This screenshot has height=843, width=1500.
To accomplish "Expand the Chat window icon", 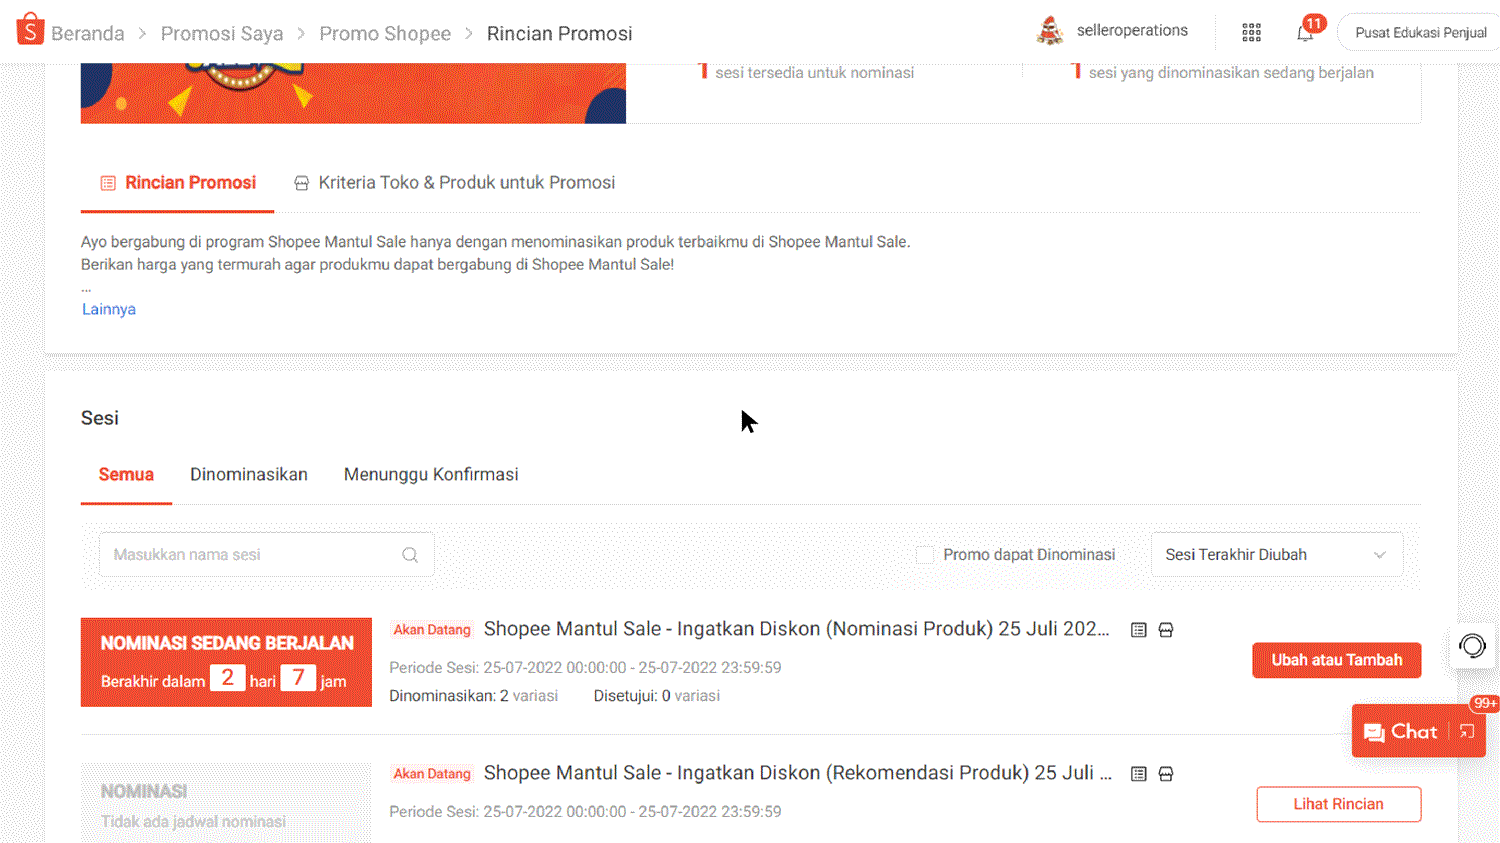I will point(1467,732).
